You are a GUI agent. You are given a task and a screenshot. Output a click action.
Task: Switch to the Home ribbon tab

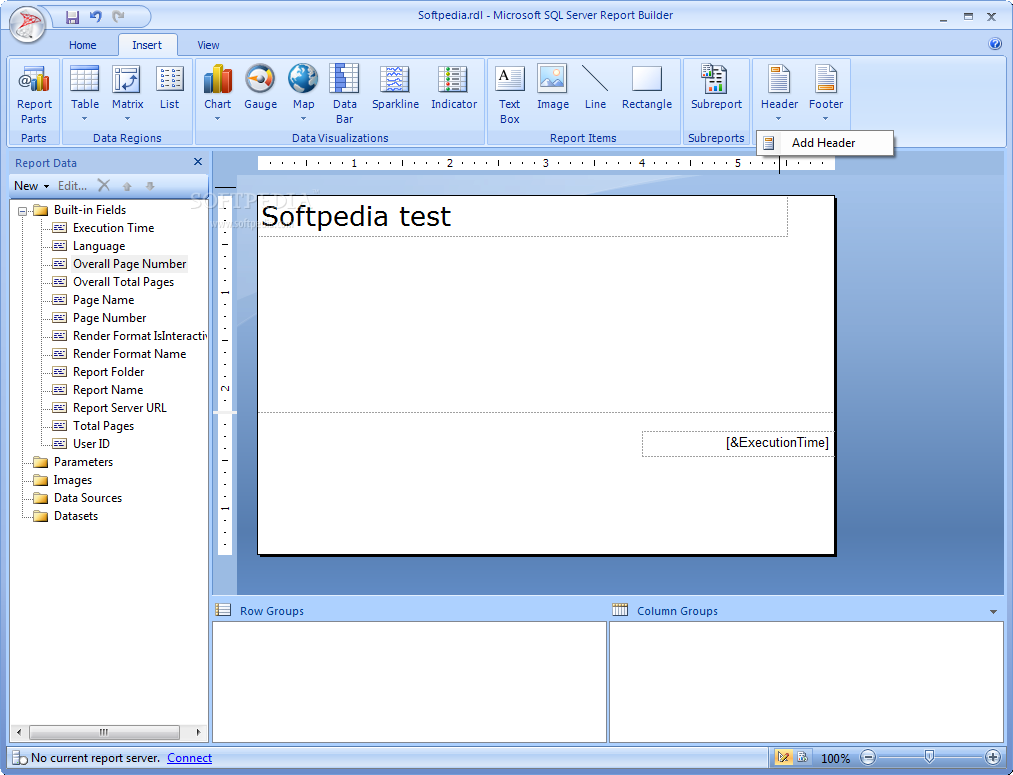(83, 45)
